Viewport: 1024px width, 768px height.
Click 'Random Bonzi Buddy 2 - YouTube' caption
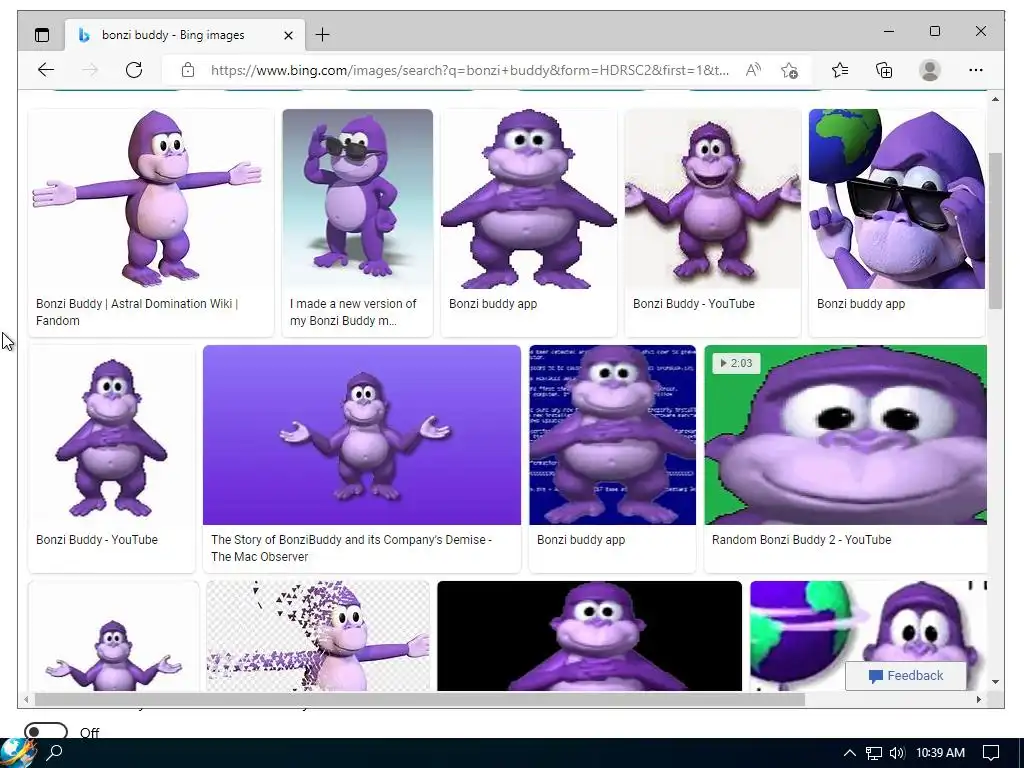click(801, 539)
